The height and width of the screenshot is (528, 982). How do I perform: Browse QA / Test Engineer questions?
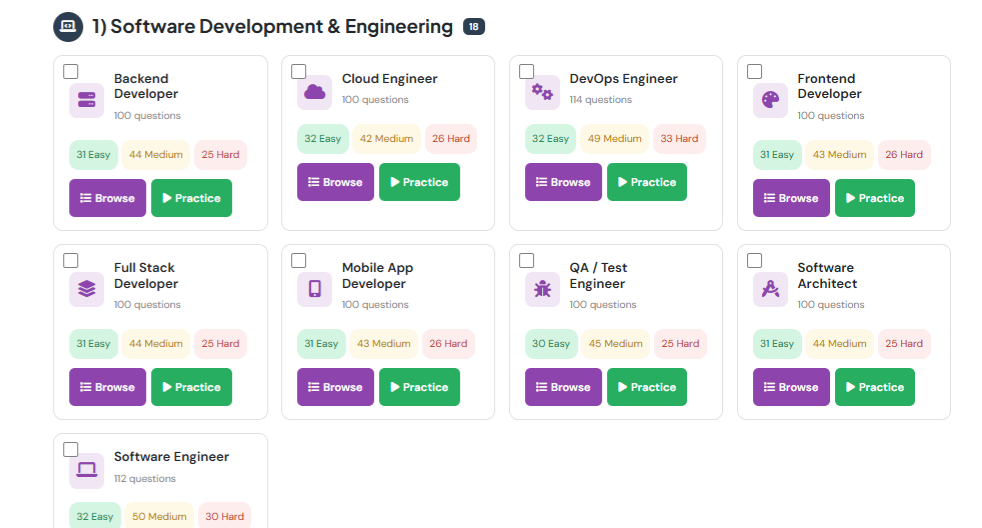click(x=564, y=387)
